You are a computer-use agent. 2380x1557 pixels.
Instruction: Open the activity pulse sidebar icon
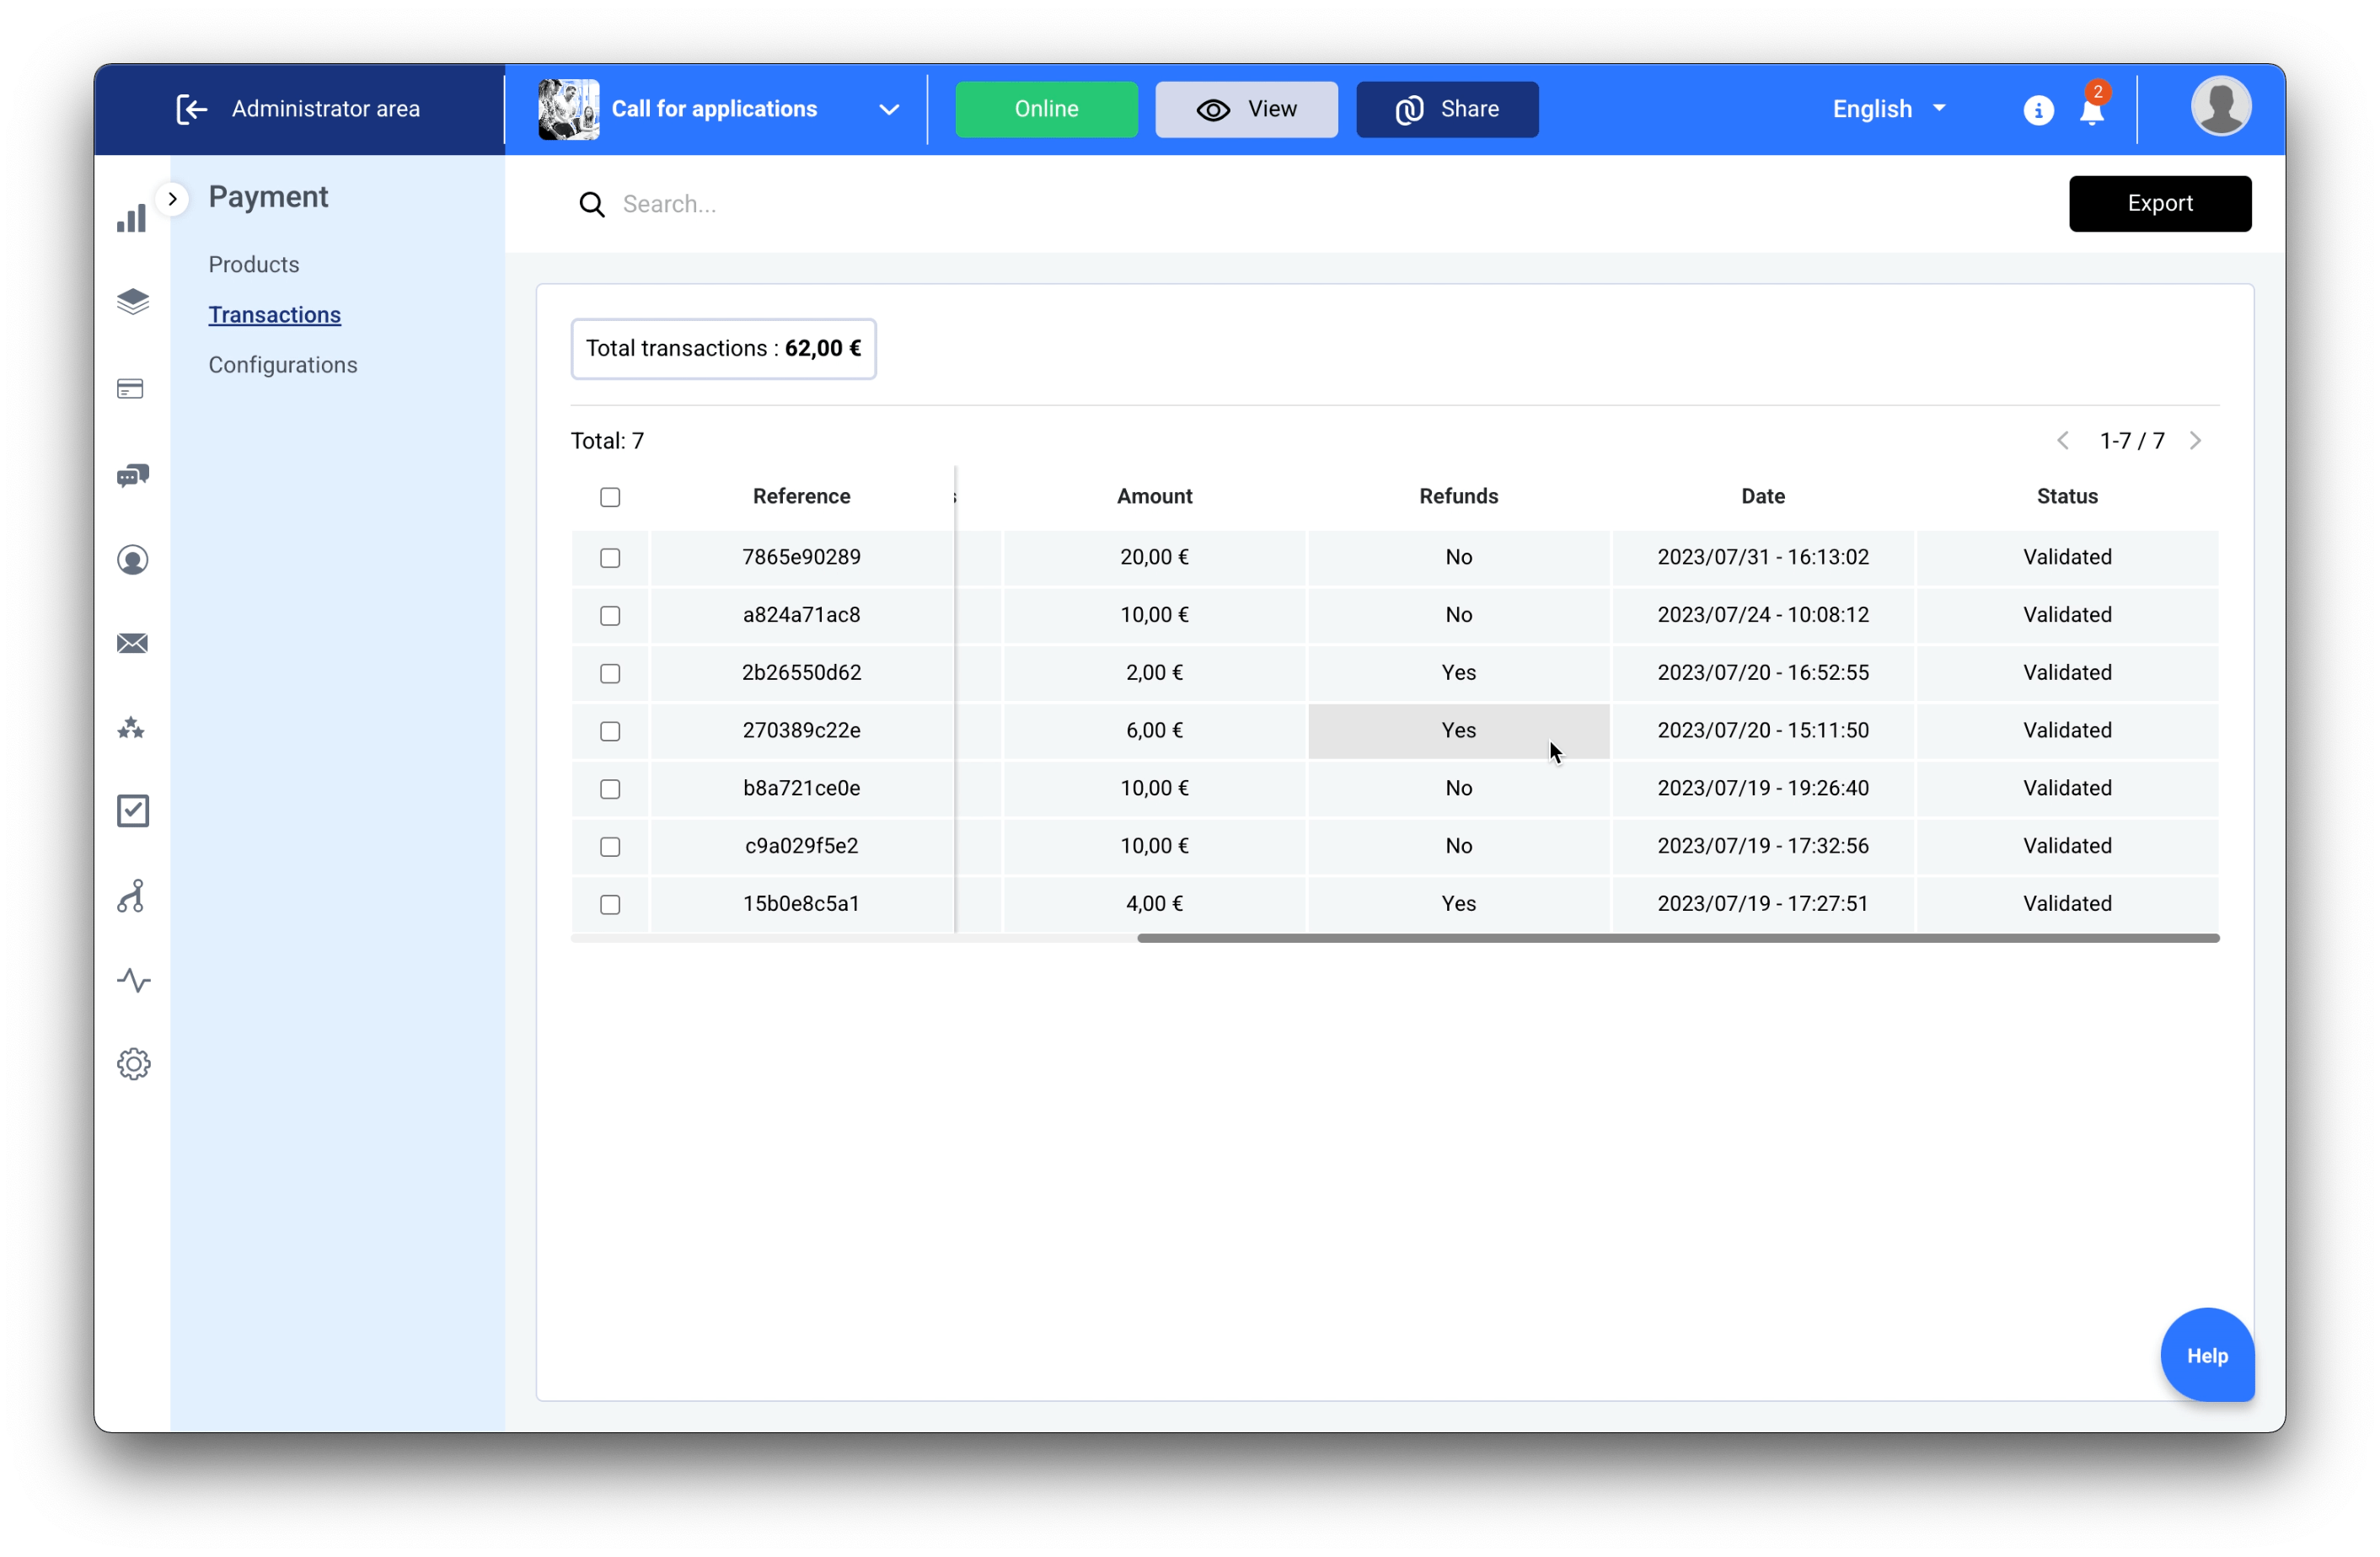click(133, 980)
